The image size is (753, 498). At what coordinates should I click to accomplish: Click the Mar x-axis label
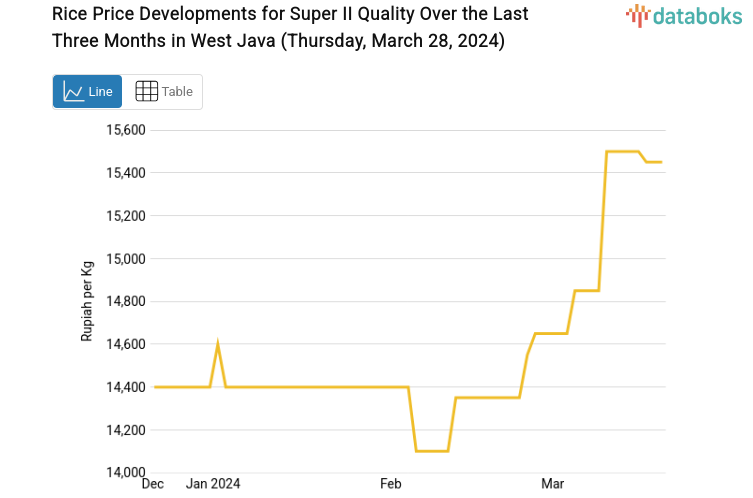click(552, 484)
